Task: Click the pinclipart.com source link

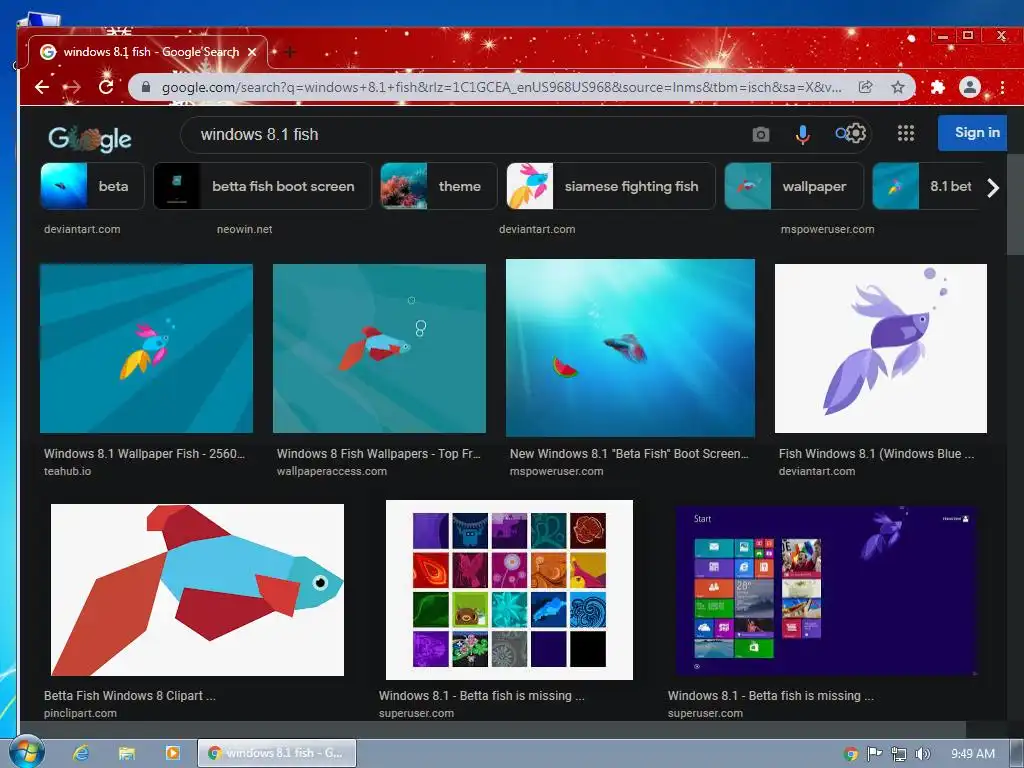Action: coord(80,713)
